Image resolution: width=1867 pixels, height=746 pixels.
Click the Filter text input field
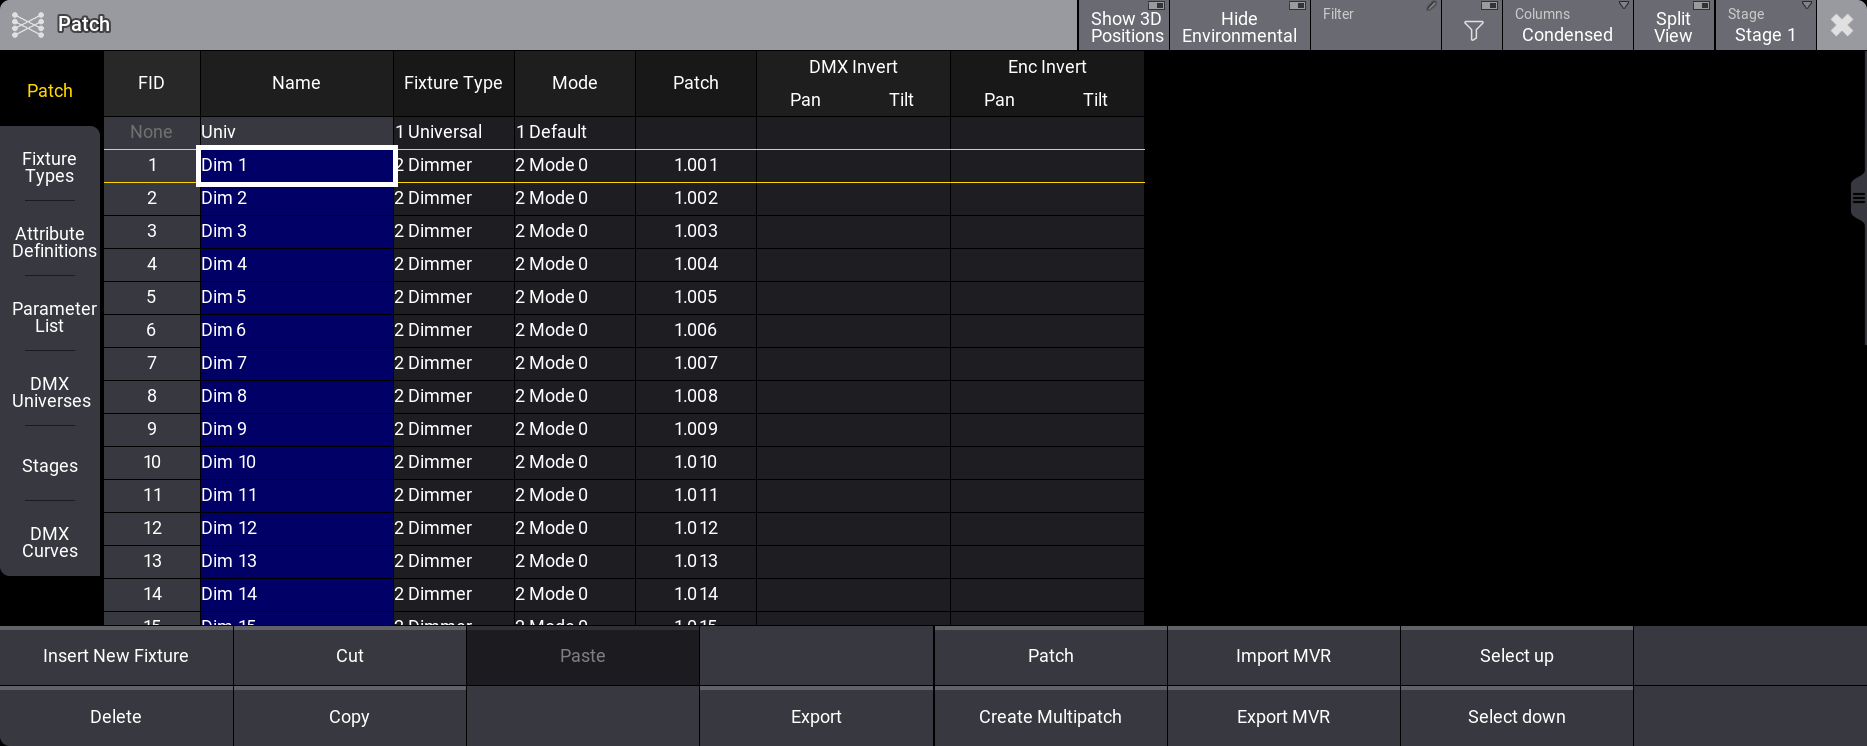pyautogui.click(x=1375, y=30)
